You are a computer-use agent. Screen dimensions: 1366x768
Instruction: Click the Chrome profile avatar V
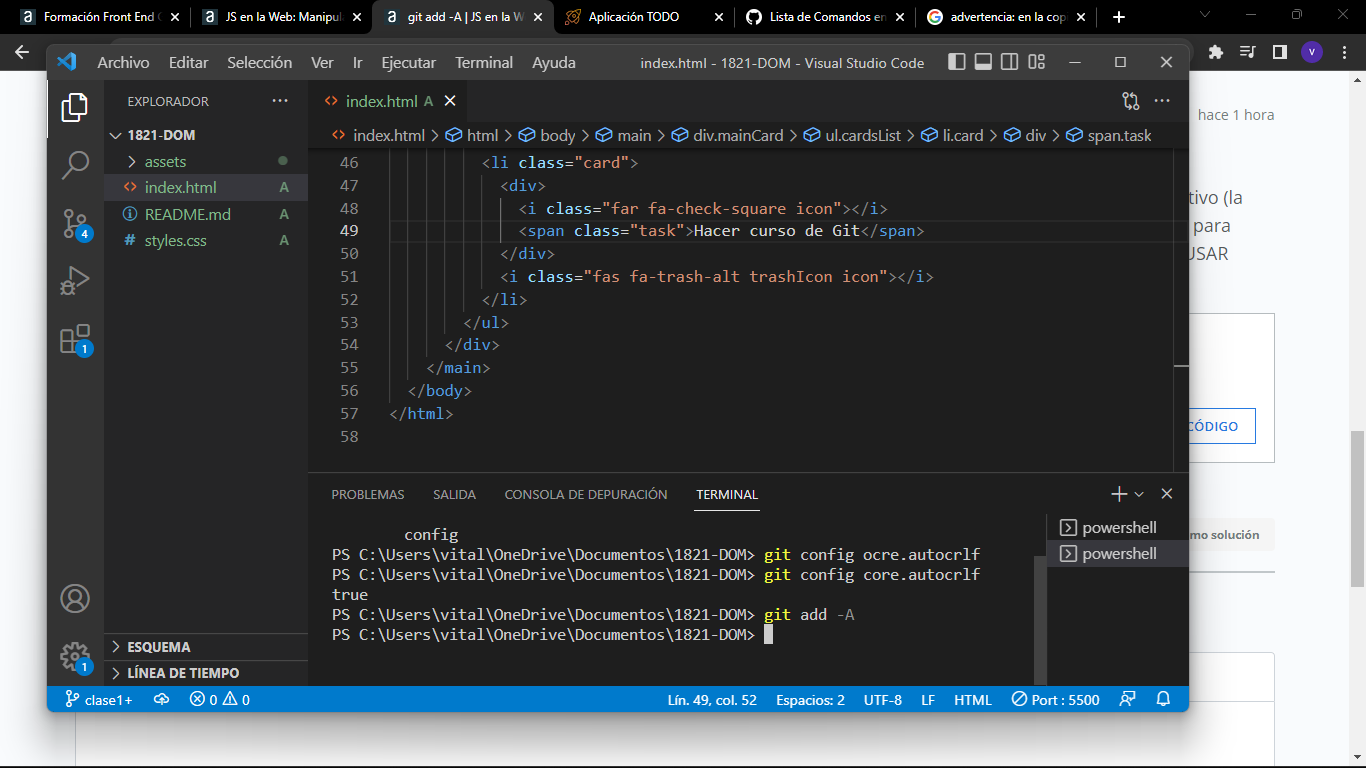coord(1312,52)
